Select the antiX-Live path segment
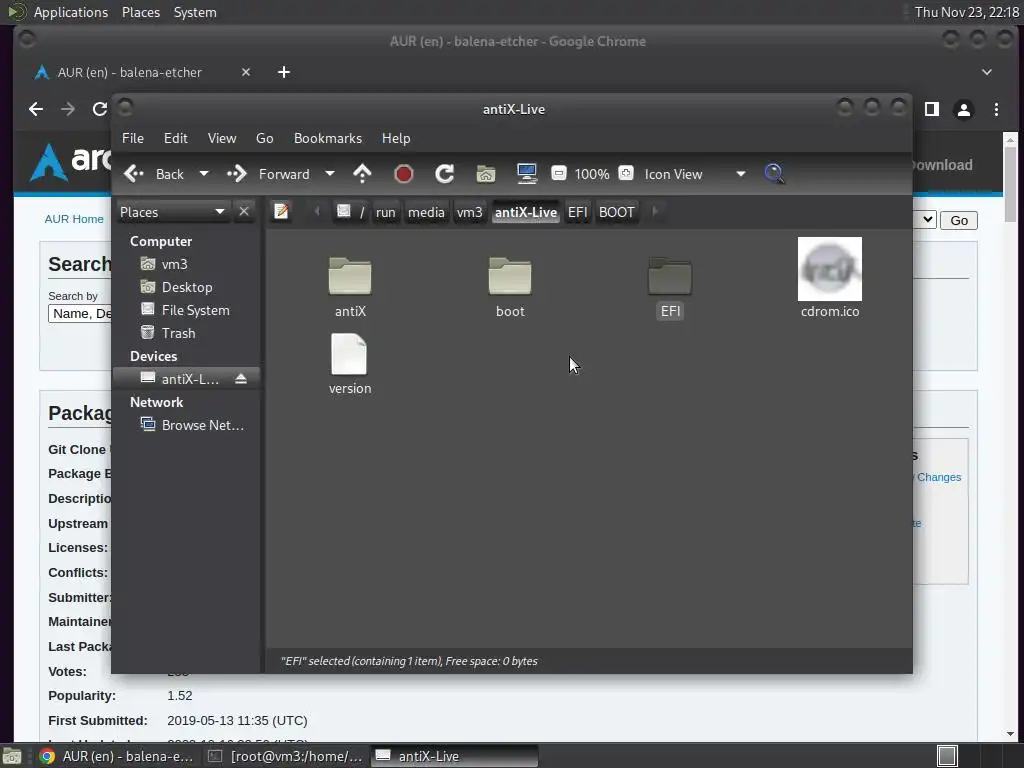The width and height of the screenshot is (1024, 768). point(526,212)
